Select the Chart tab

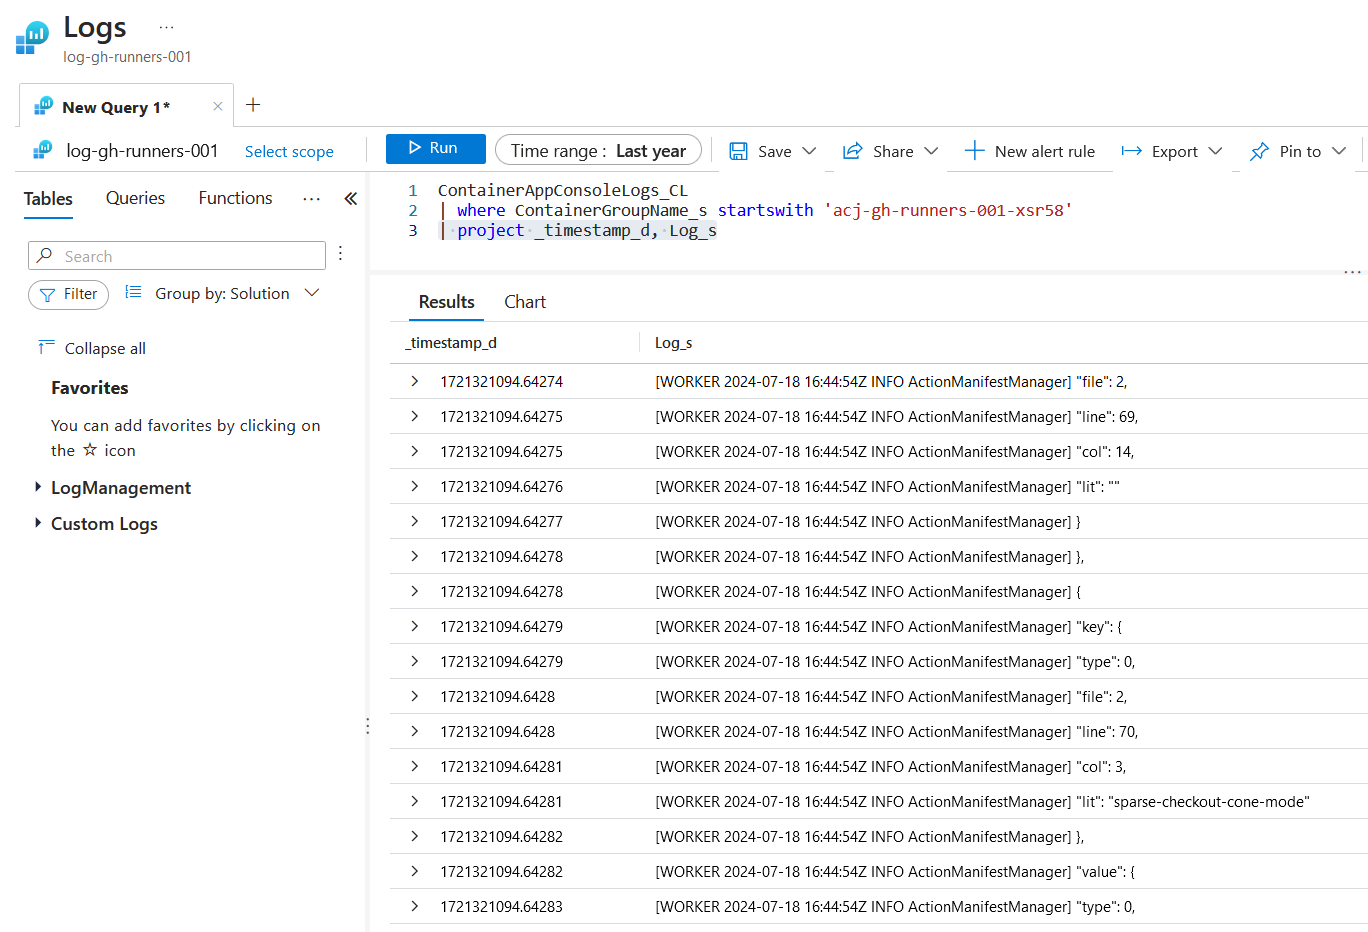[x=525, y=302]
